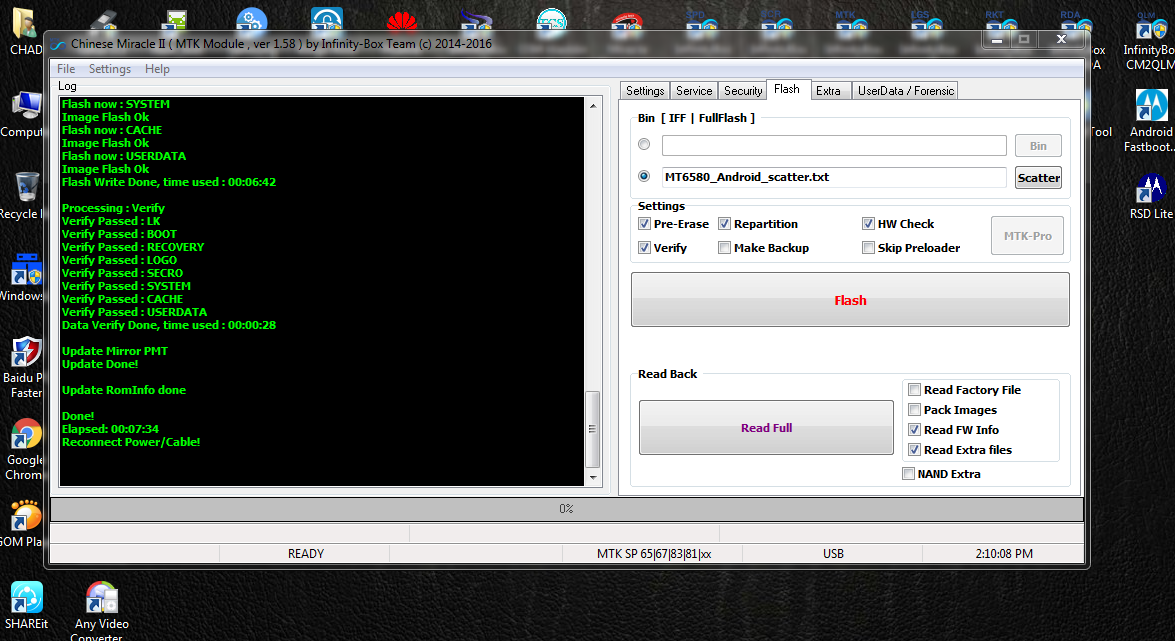Enable the NAND Extra checkbox
This screenshot has height=641, width=1175.
point(908,474)
